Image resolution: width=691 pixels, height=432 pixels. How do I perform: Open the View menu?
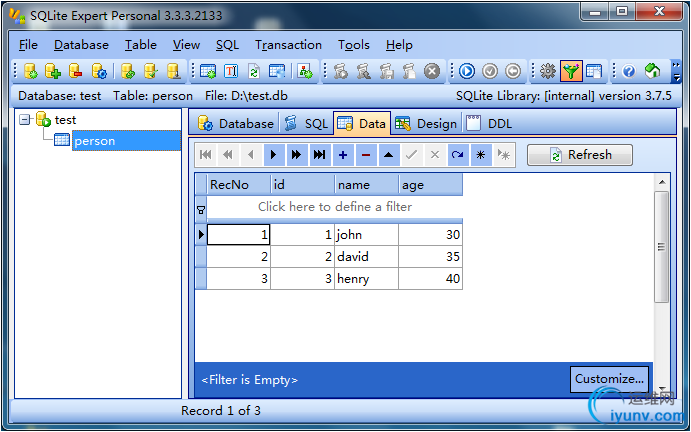pos(186,45)
